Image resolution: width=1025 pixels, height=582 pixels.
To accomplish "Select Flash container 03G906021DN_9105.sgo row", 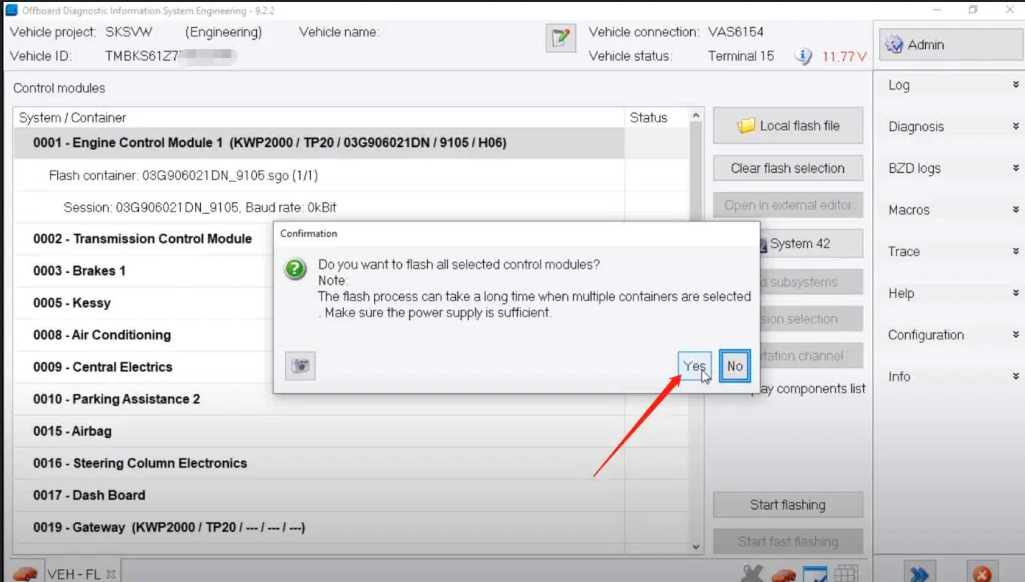I will tap(319, 175).
